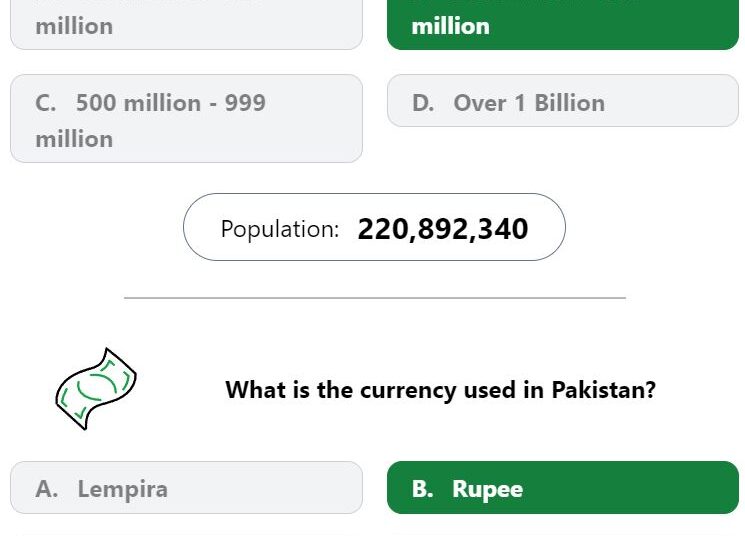Click the grey cut-off 'million' option at top

pos(186,24)
